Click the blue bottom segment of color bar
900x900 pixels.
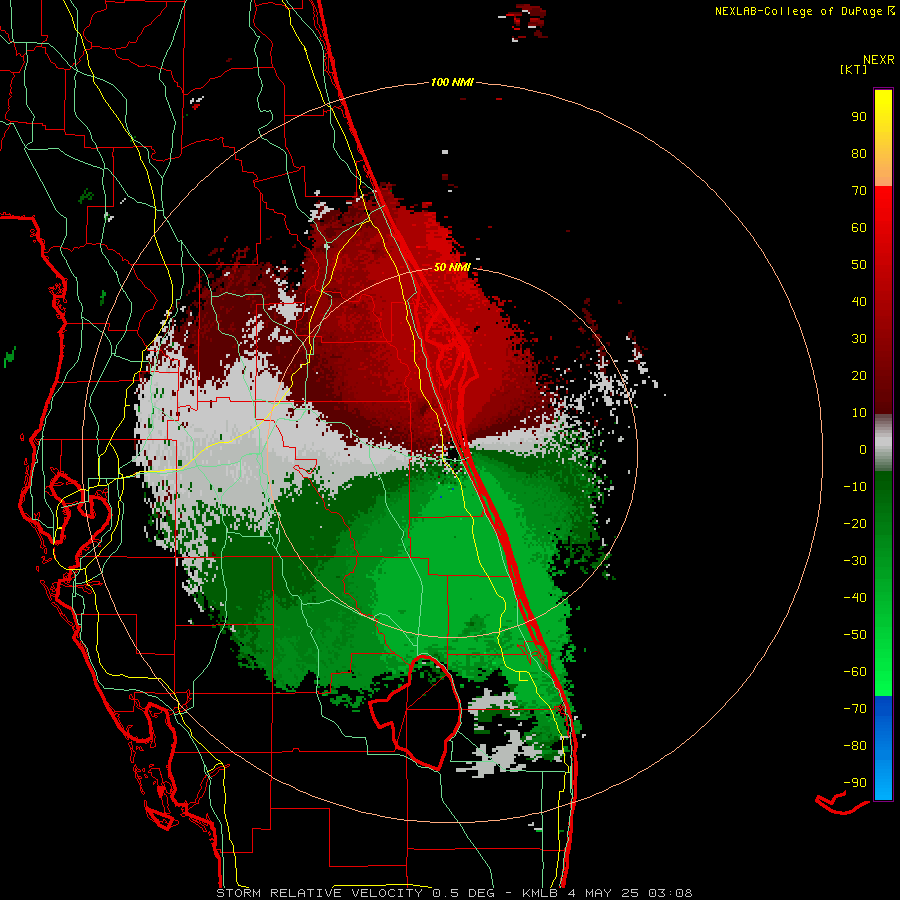click(x=883, y=748)
